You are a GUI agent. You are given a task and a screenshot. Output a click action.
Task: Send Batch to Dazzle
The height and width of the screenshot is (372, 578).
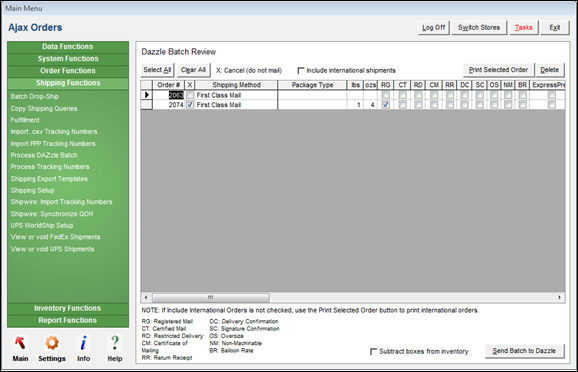(x=524, y=351)
